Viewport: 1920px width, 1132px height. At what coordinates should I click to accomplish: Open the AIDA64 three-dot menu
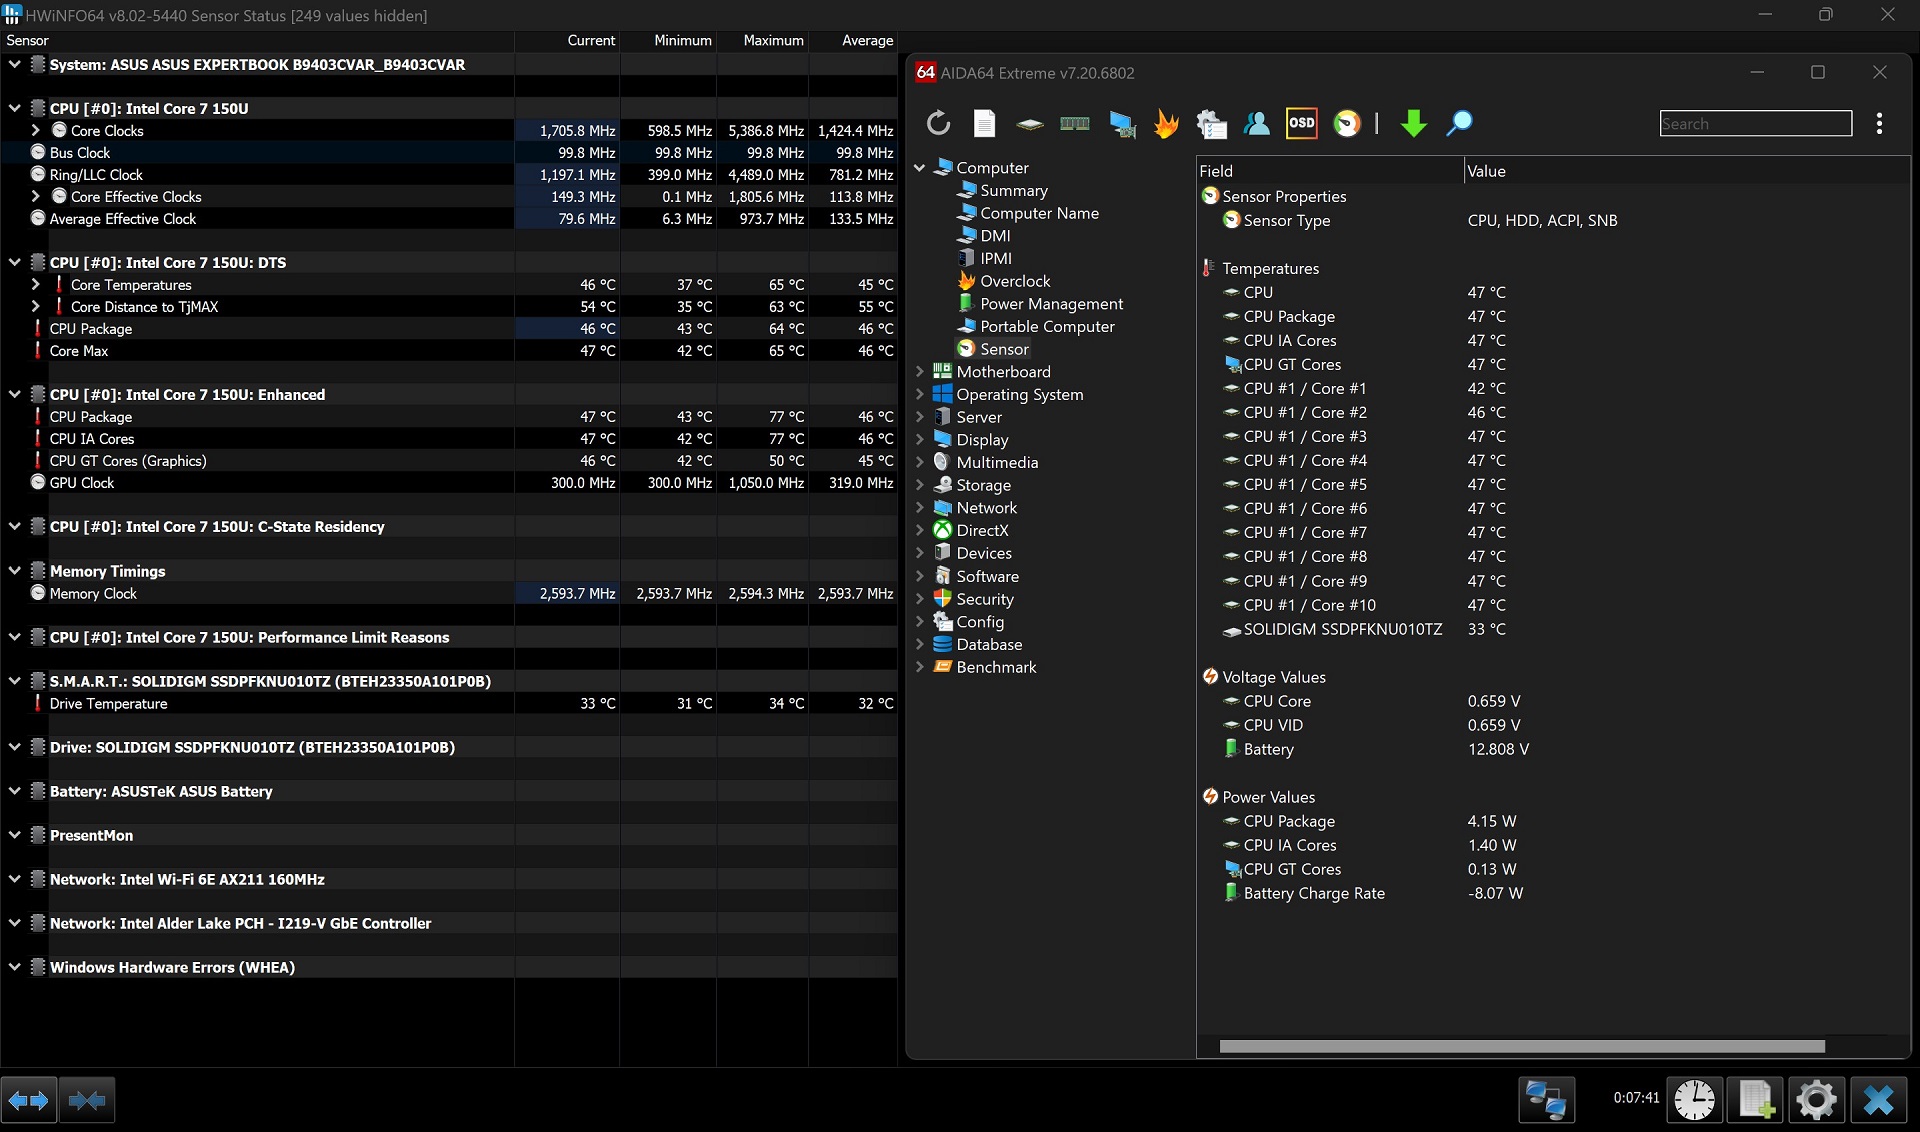1879,123
